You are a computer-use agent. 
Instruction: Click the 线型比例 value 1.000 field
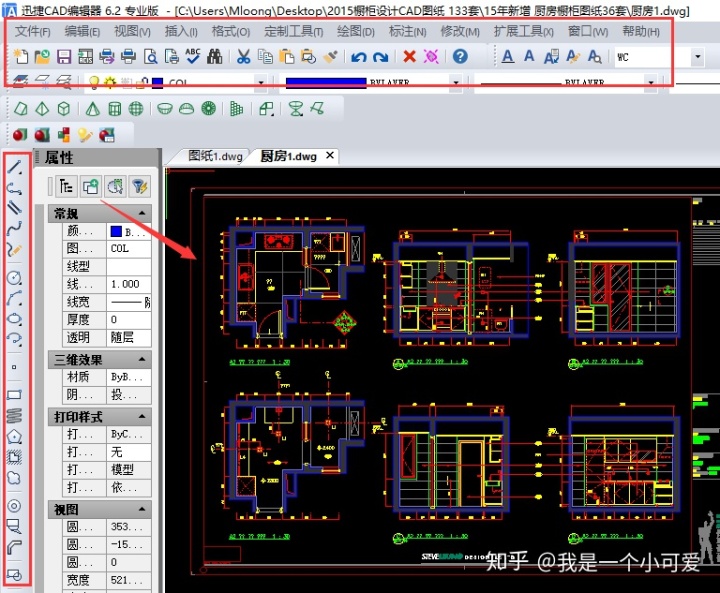click(x=129, y=284)
